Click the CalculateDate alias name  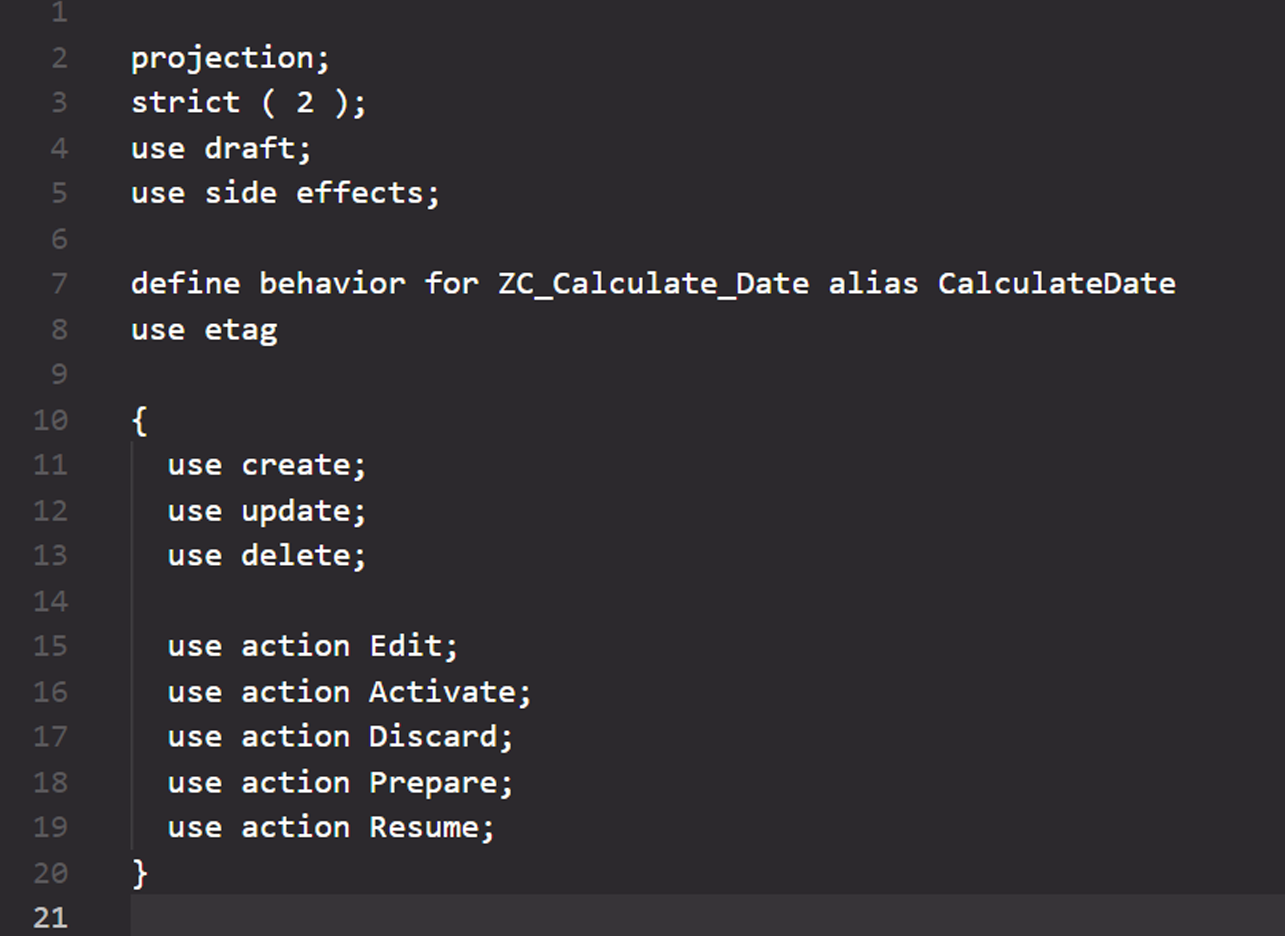tap(1056, 284)
